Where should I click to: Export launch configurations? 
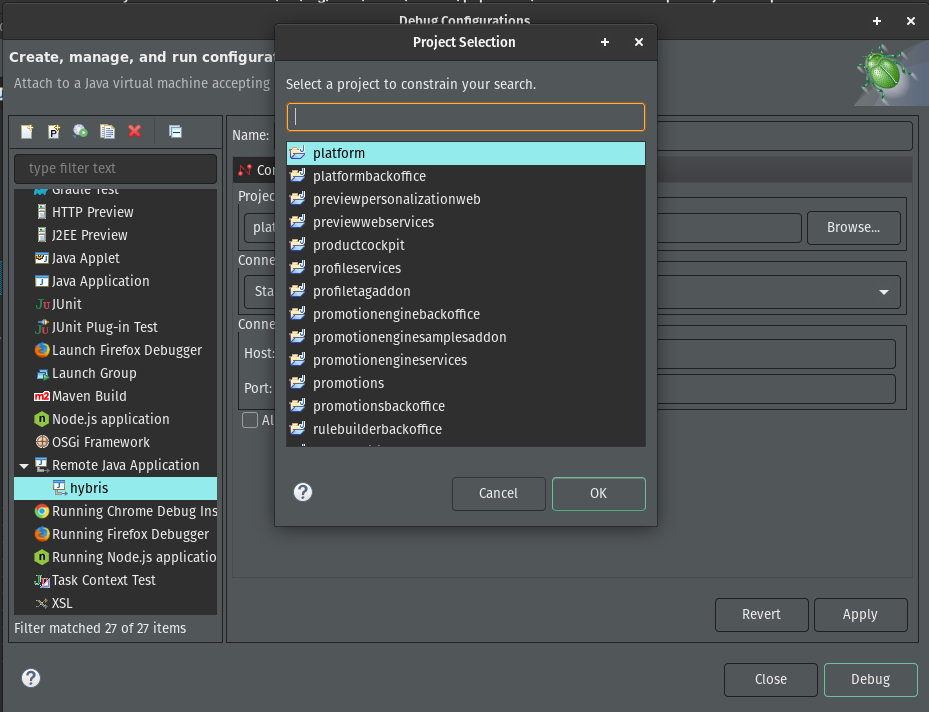tap(80, 131)
